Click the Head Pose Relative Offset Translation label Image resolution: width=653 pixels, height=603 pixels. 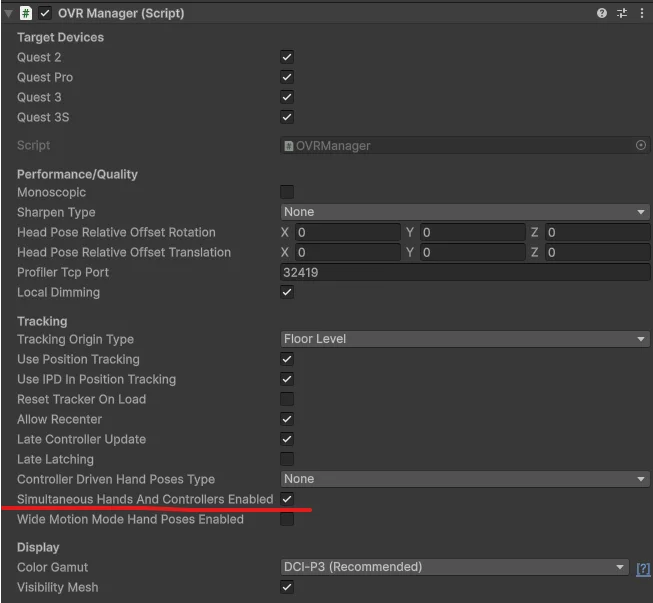(124, 252)
